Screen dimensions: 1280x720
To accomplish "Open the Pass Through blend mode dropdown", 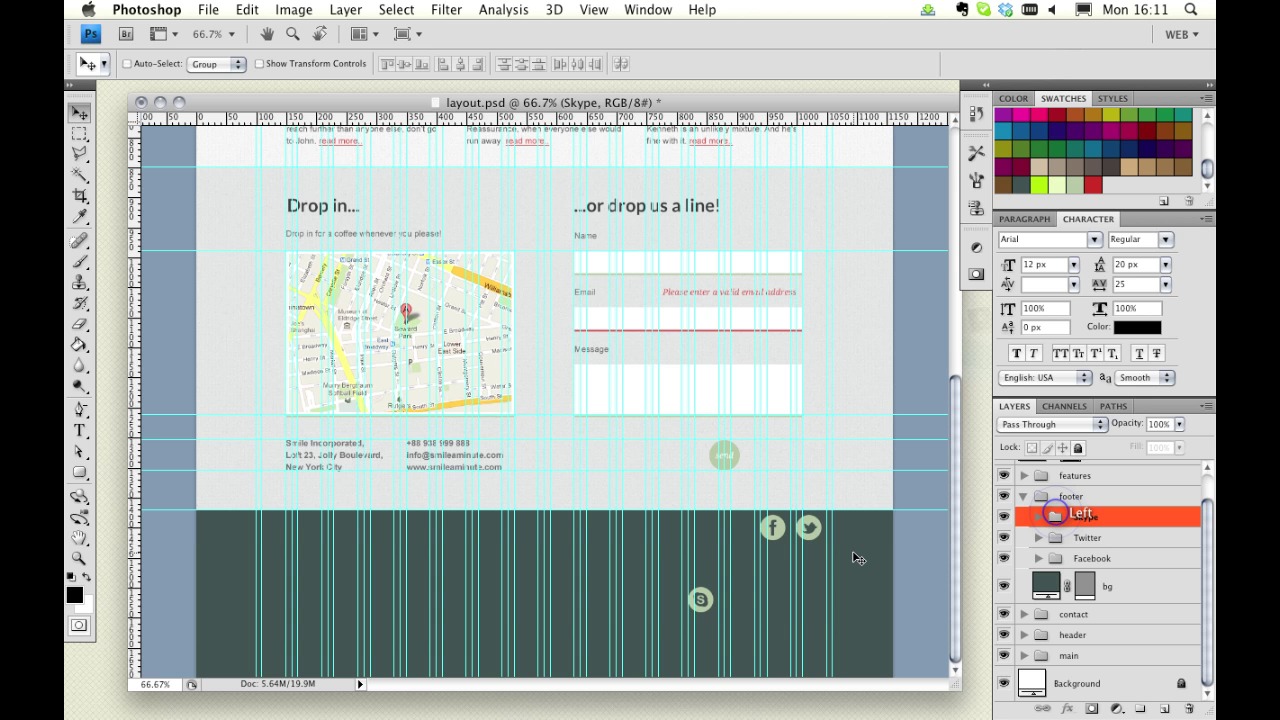I will click(x=1052, y=424).
